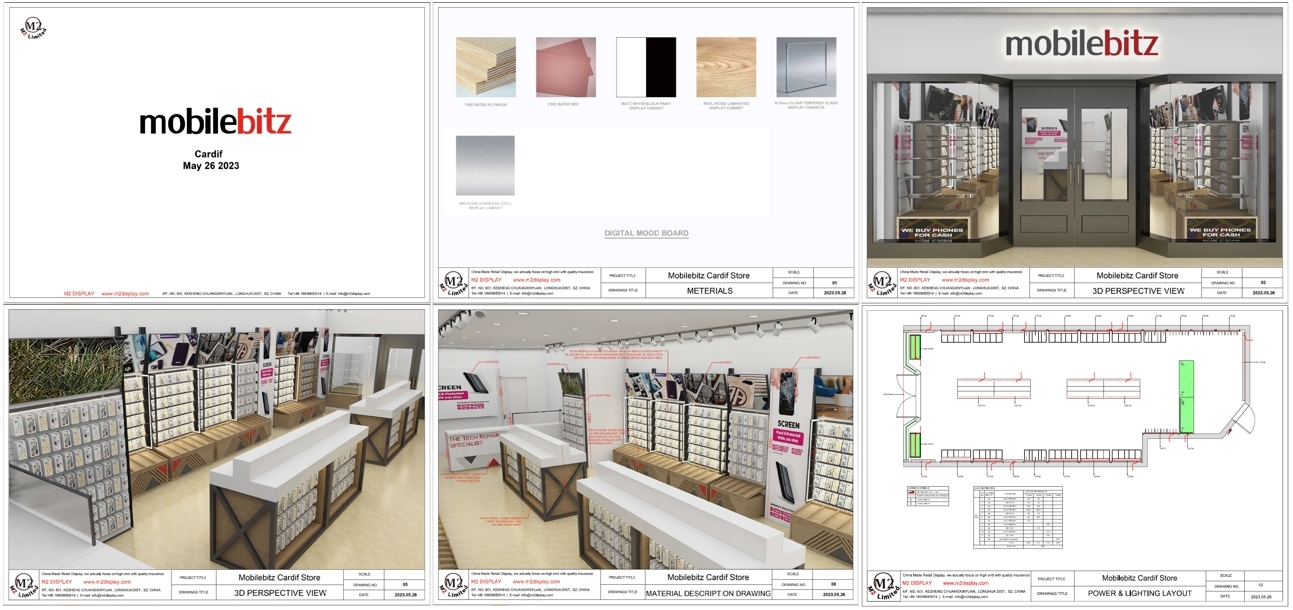Click the mobilebitz logo on cover page
The image size is (1293, 610).
[x=215, y=122]
